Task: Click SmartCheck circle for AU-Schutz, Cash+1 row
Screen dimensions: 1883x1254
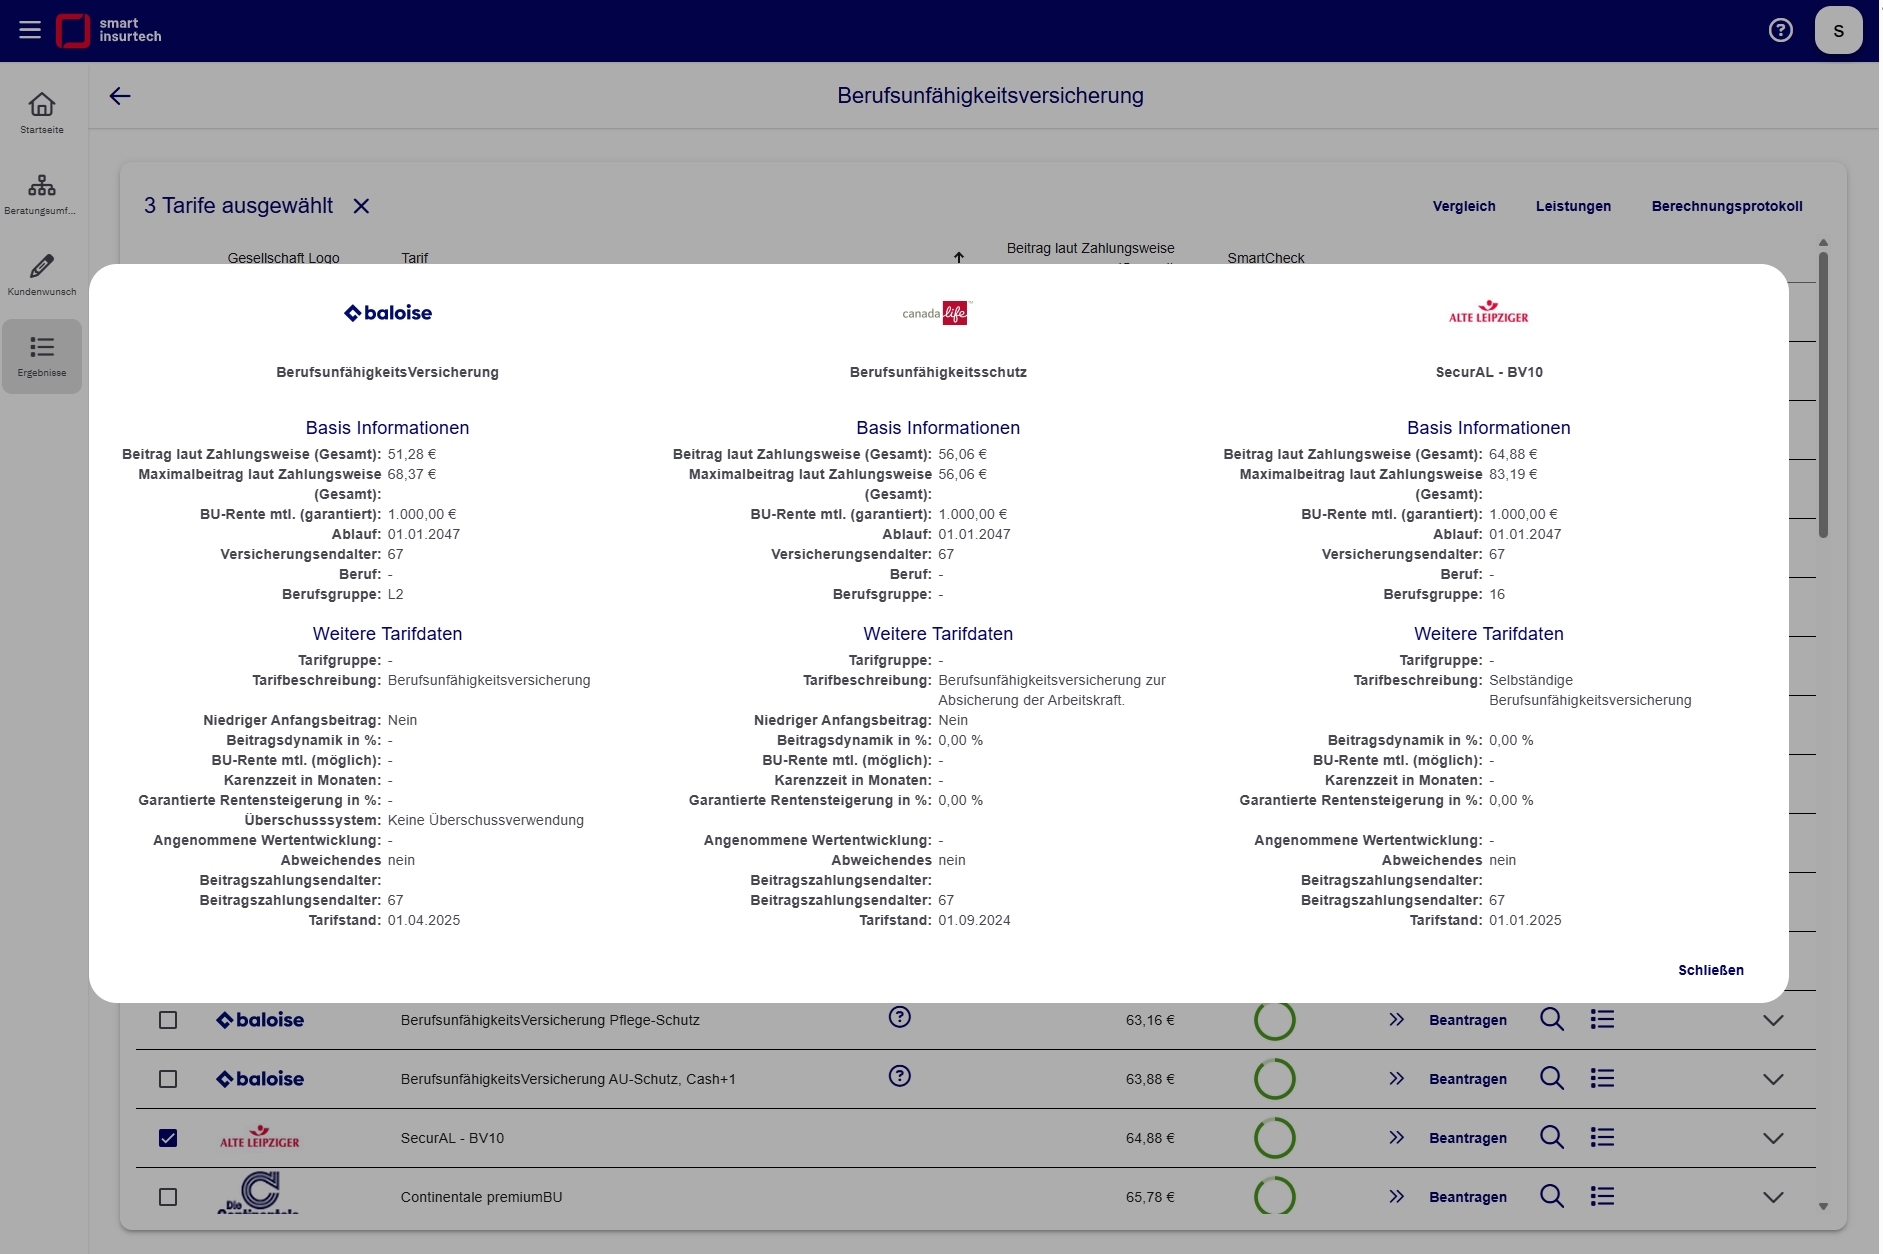Action: point(1274,1079)
